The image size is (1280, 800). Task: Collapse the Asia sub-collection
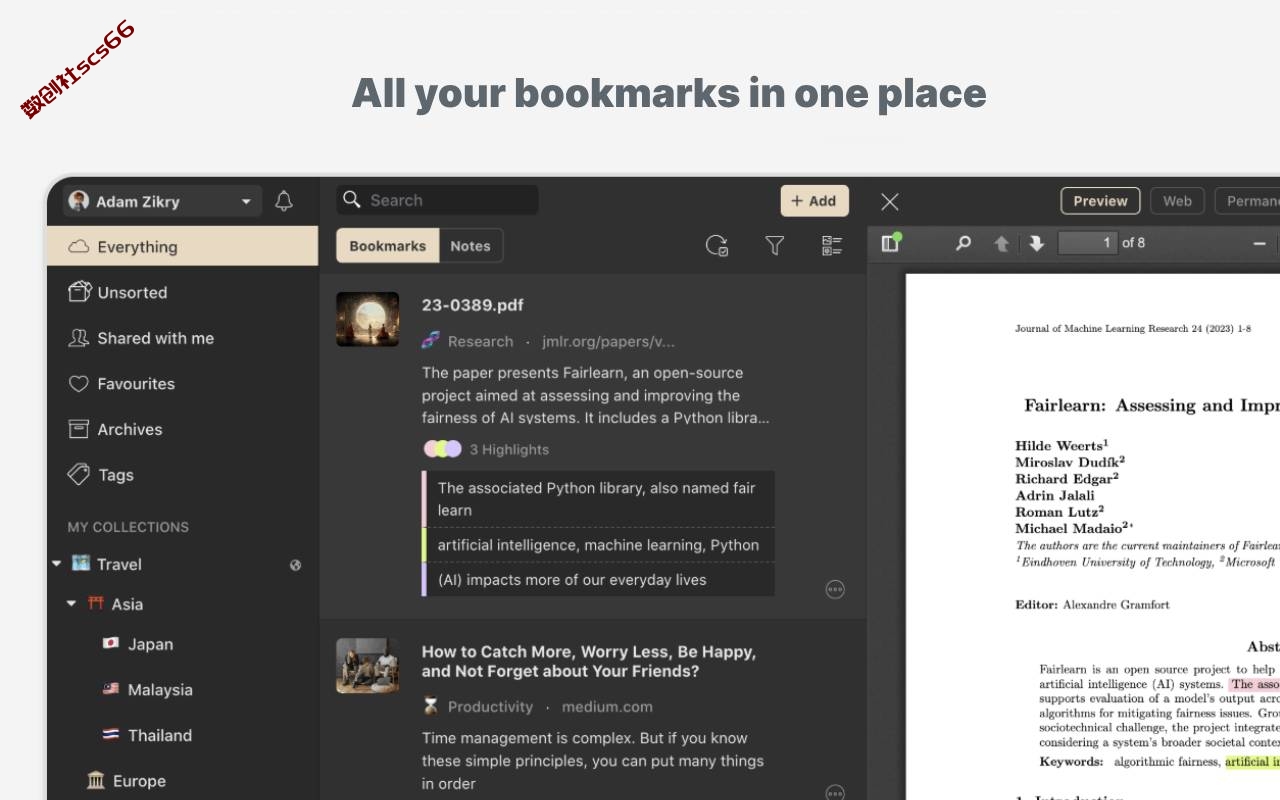click(72, 604)
